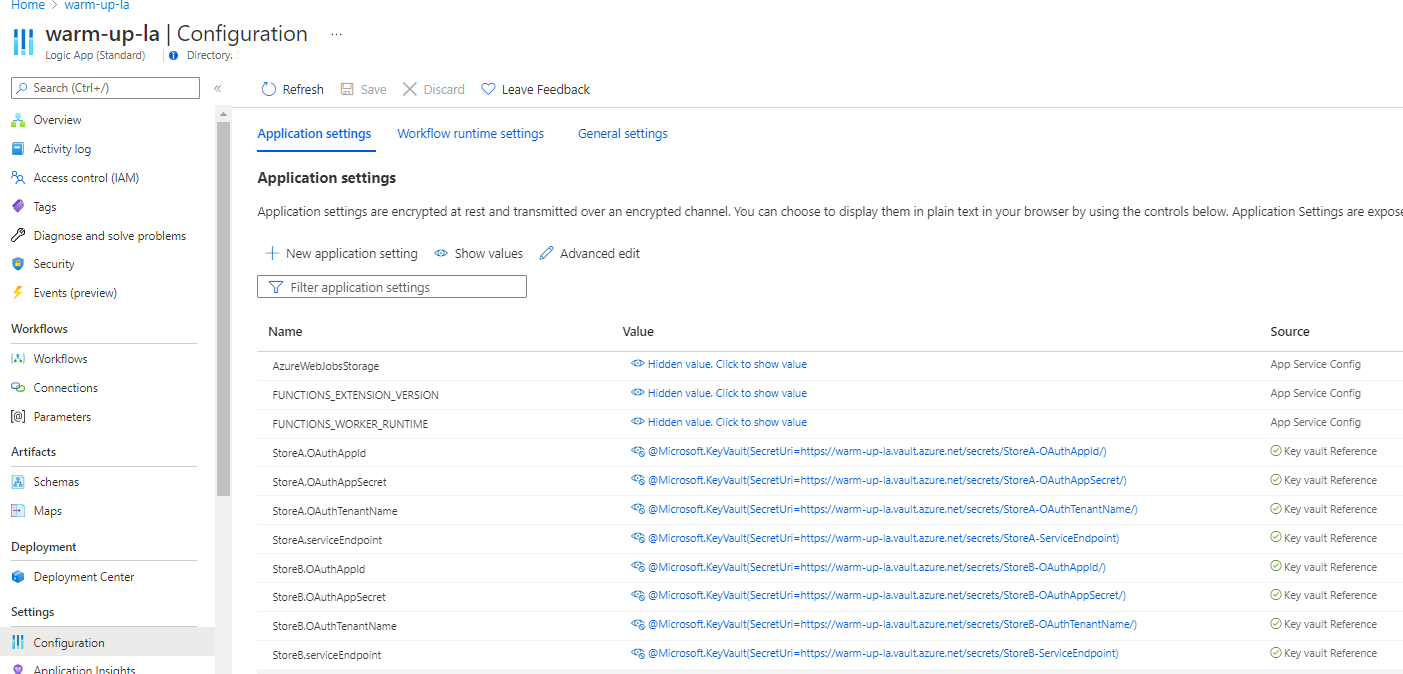Click the StoreA-OAuthTenantName KeyVault reference value
Viewport: 1403px width, 674px height.
tap(893, 509)
